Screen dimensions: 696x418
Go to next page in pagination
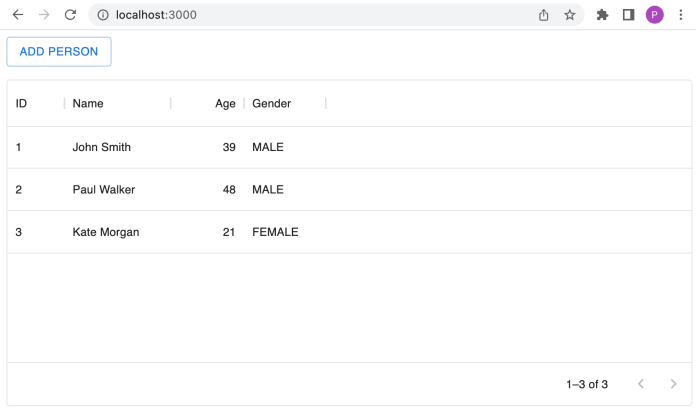coord(674,384)
